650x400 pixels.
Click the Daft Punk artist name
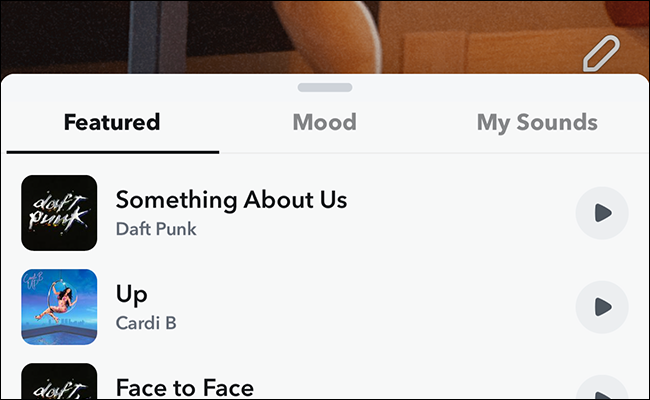pos(156,229)
